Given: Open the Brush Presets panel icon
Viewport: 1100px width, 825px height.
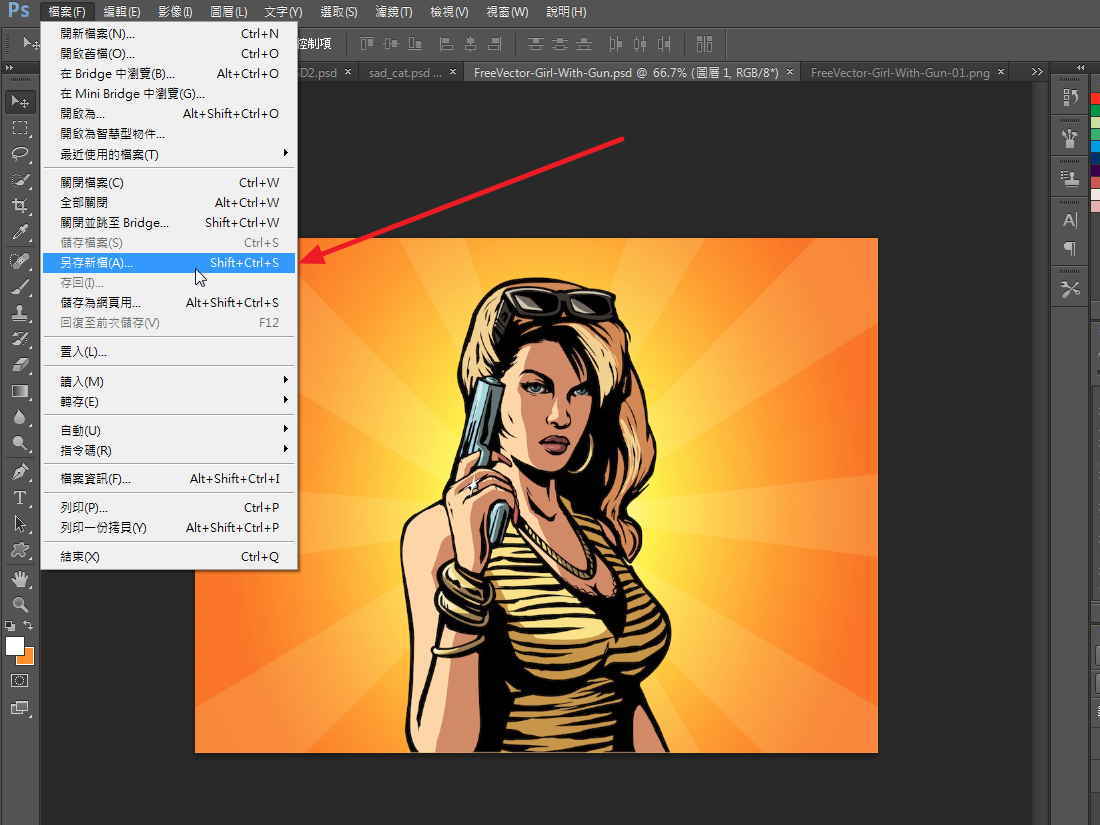Looking at the screenshot, I should (1070, 138).
